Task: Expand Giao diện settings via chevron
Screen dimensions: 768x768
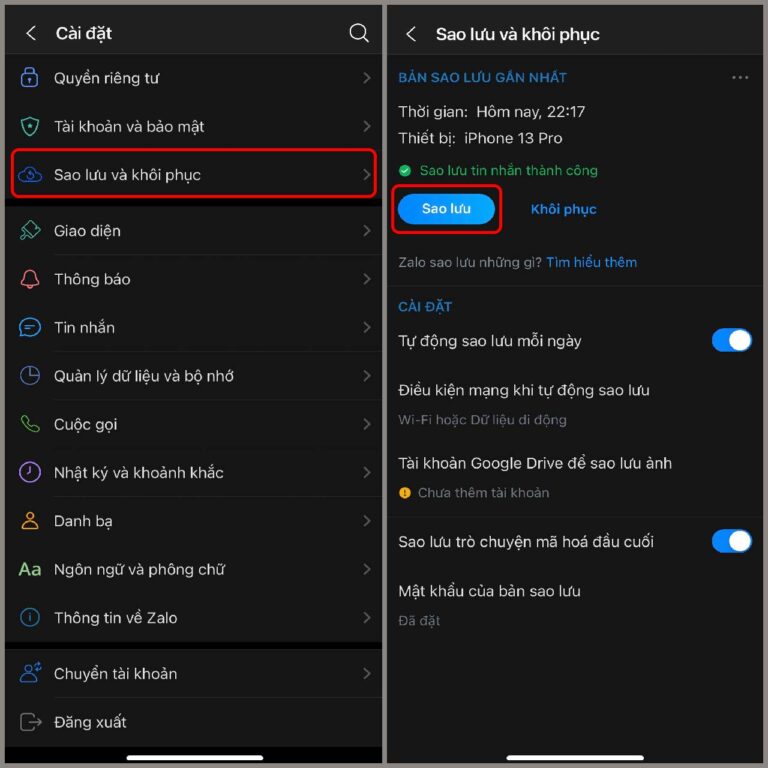Action: coord(366,231)
